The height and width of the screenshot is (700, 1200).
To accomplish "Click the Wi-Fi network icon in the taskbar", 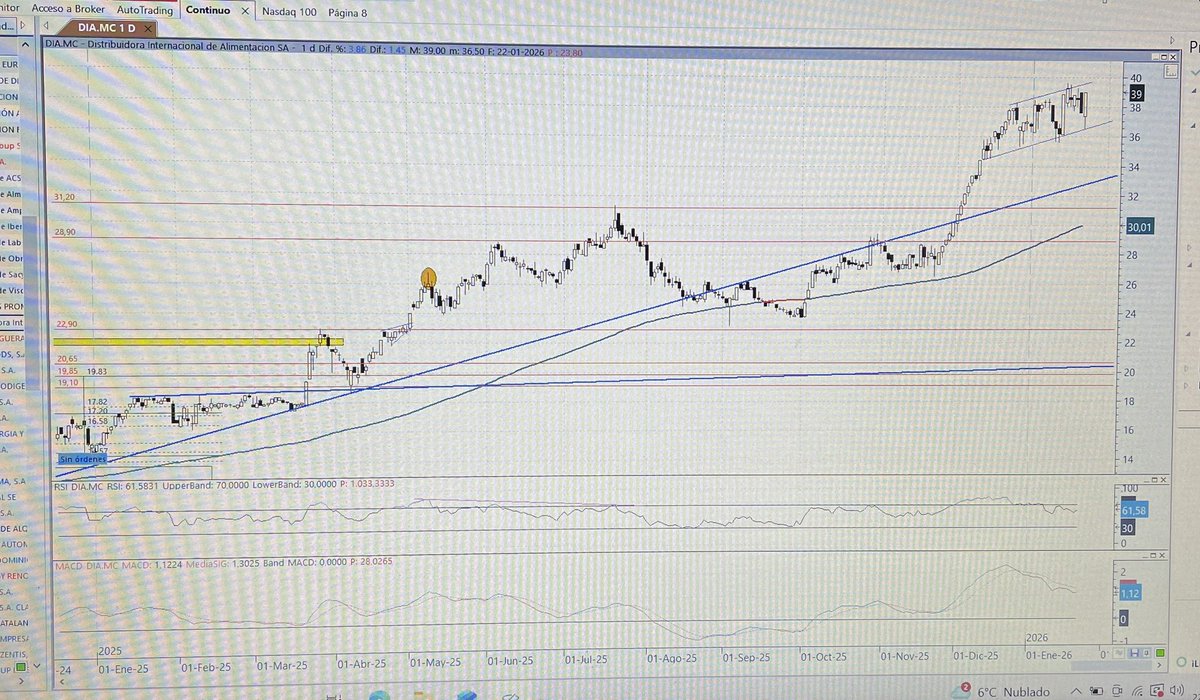I will pos(1136,691).
